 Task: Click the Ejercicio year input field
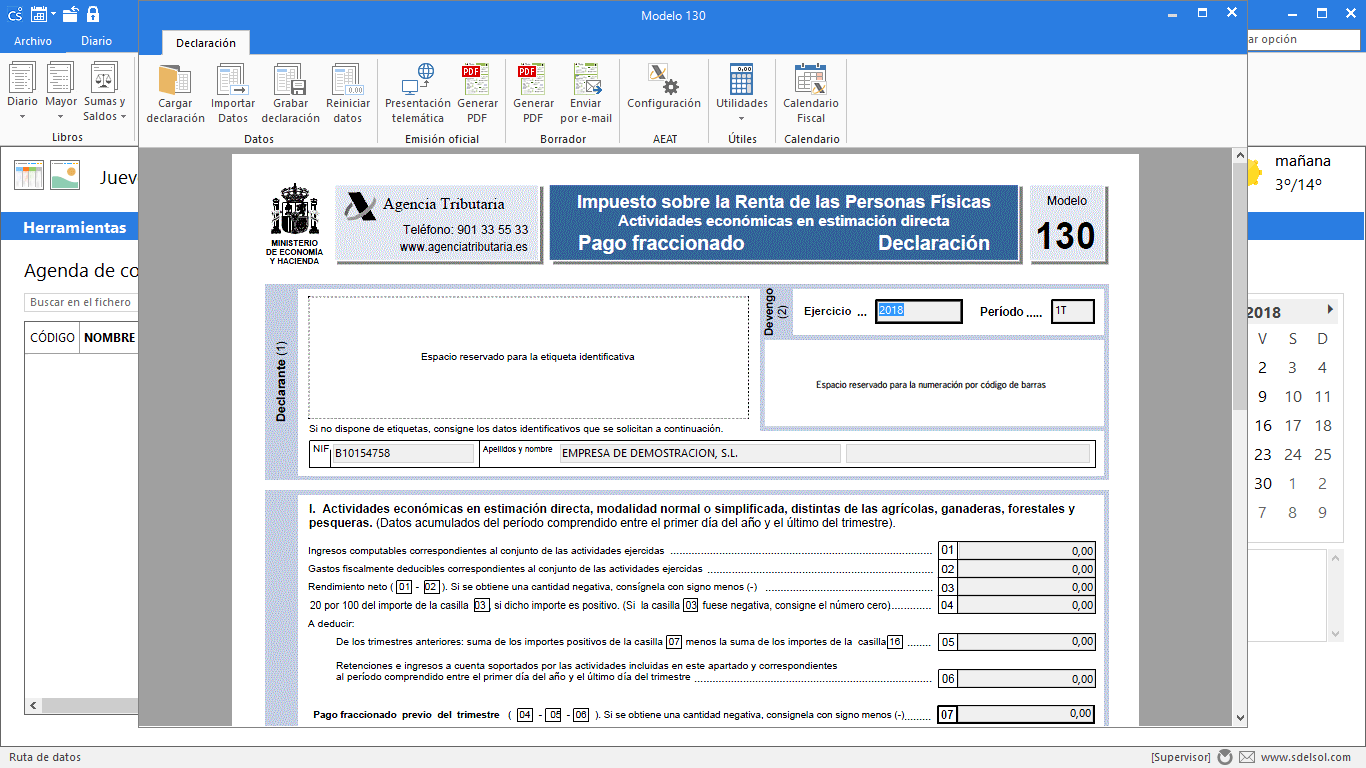point(918,311)
